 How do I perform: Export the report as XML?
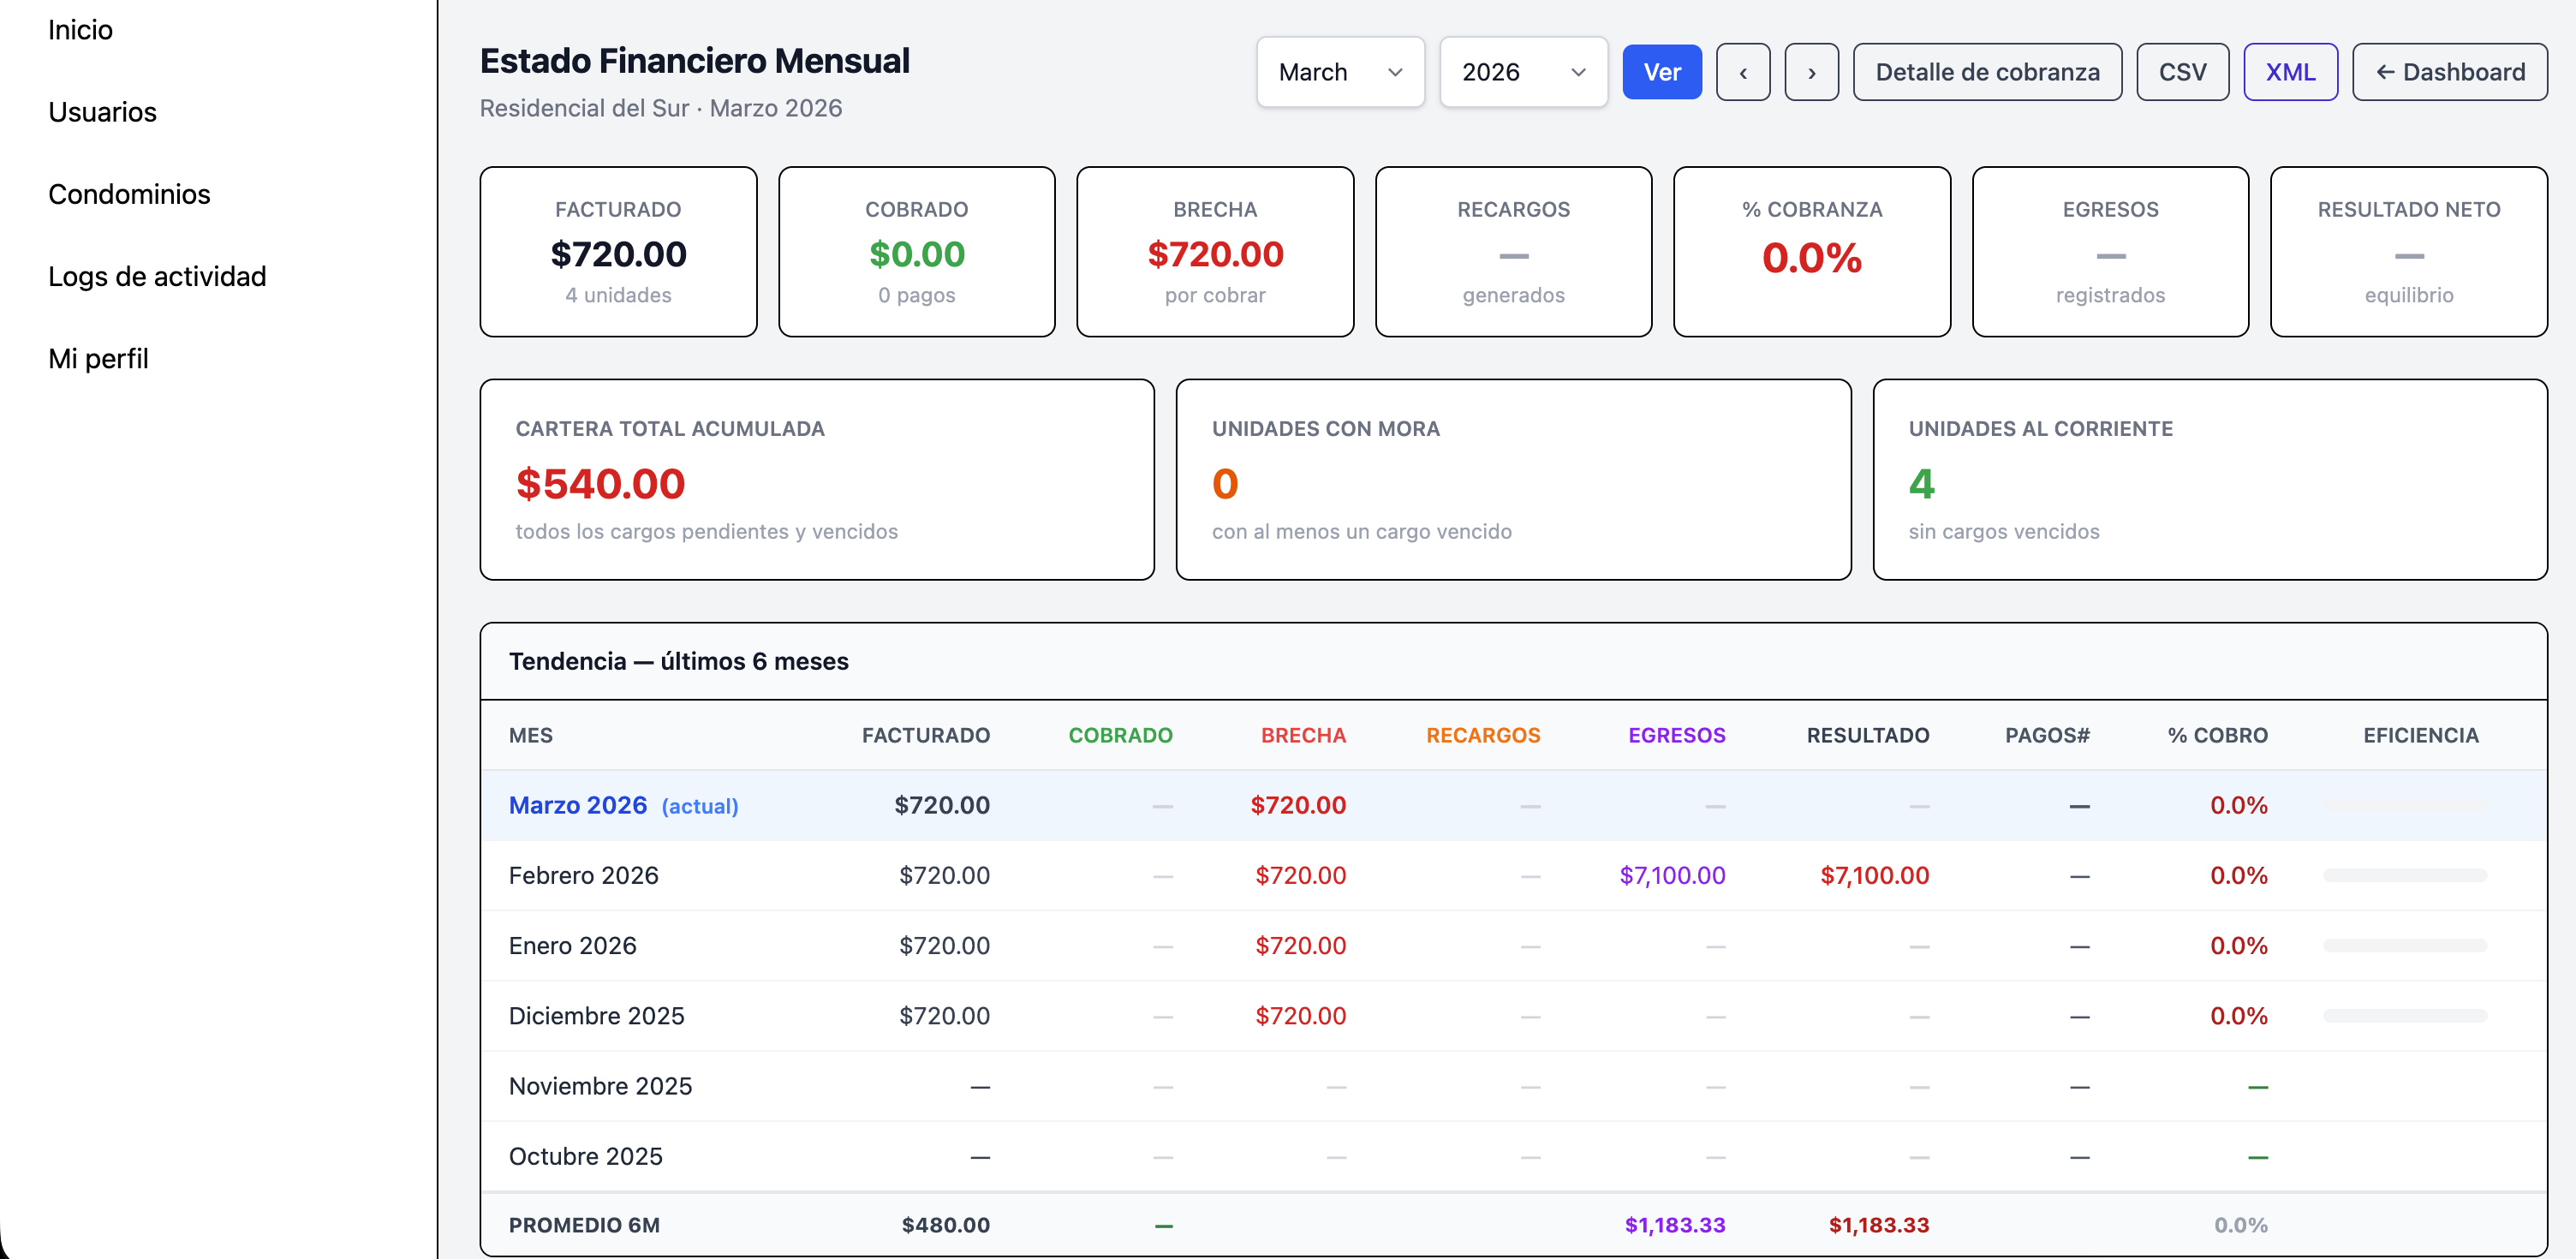[x=2291, y=71]
